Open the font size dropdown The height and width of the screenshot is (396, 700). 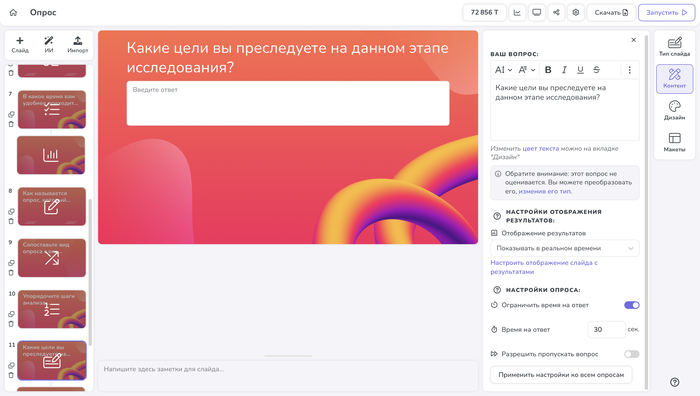point(504,70)
